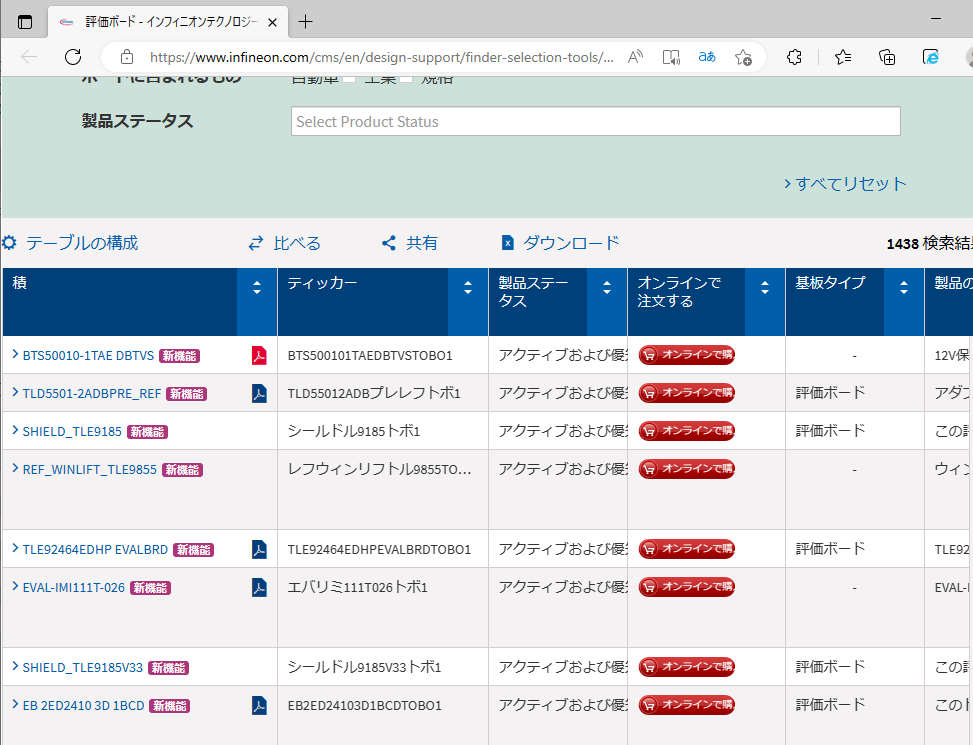Open PDF for TLD5501-2ADBPRE_REF

[x=259, y=393]
